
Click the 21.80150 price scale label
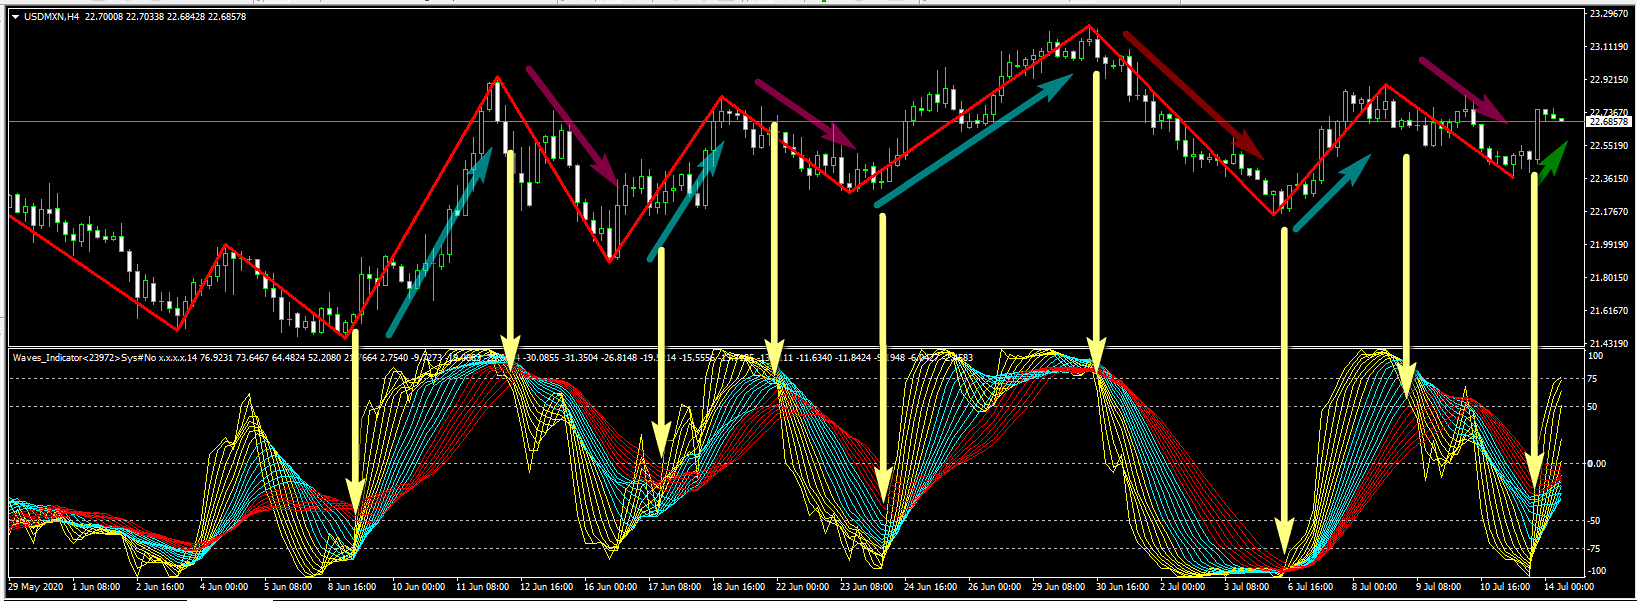(x=1609, y=278)
